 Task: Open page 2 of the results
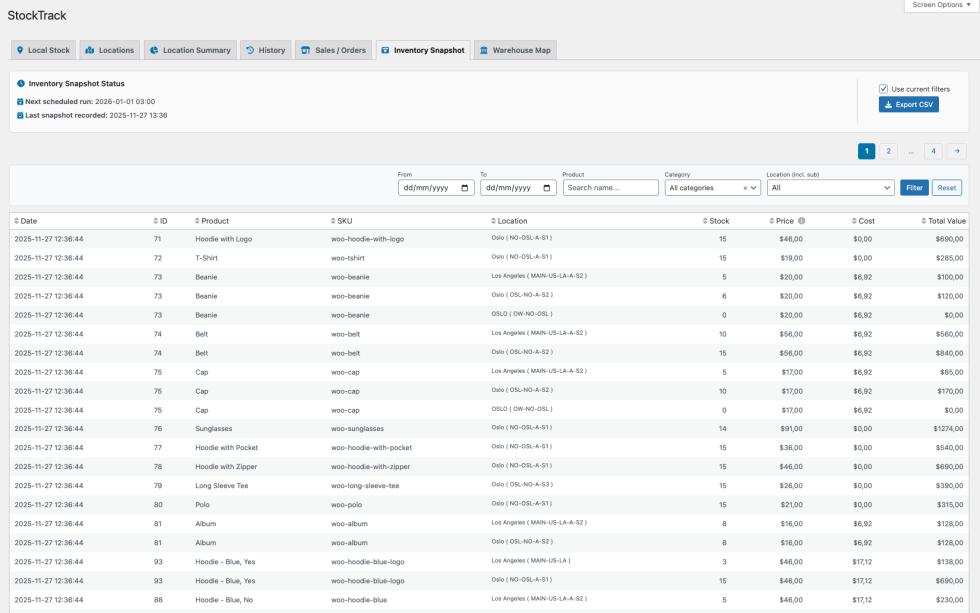tap(888, 150)
